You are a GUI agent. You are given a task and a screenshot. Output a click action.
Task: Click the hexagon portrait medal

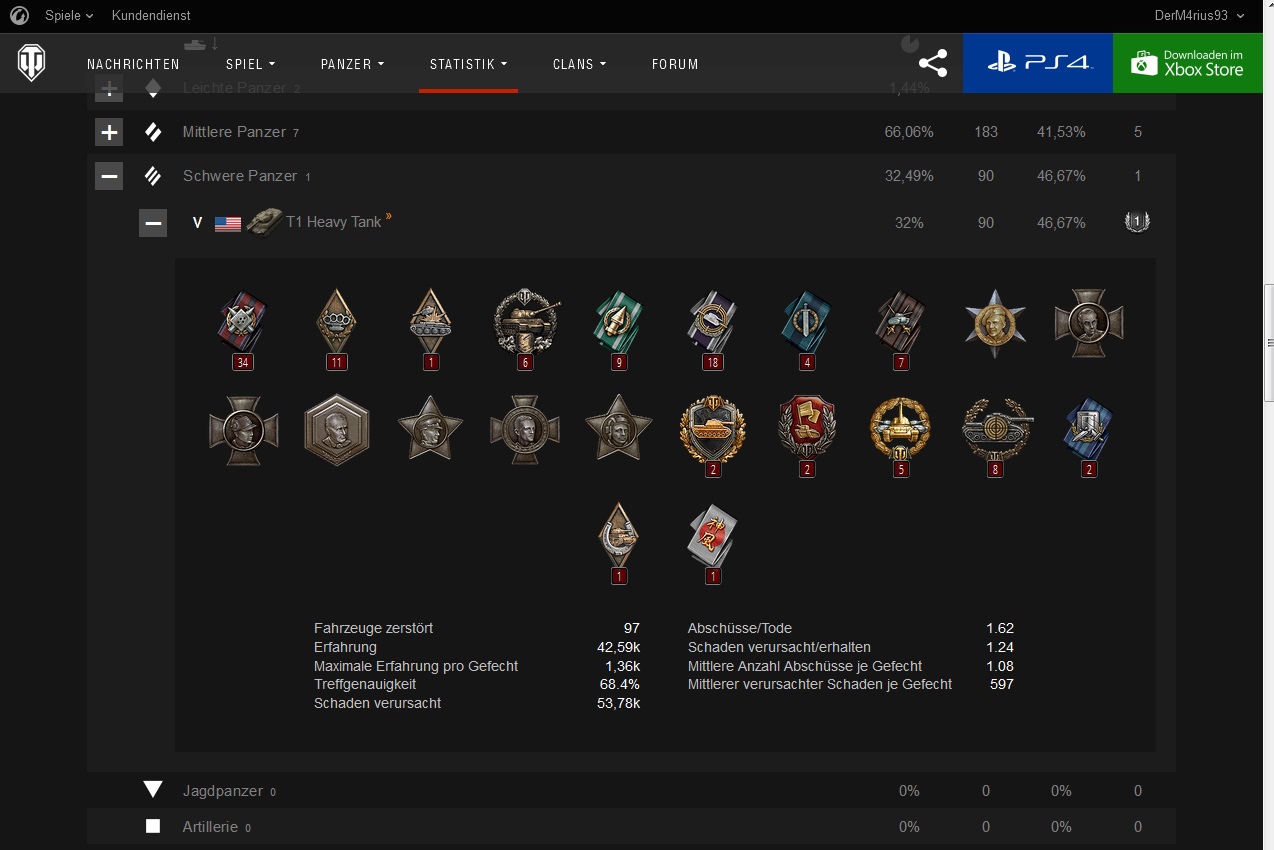tap(337, 430)
